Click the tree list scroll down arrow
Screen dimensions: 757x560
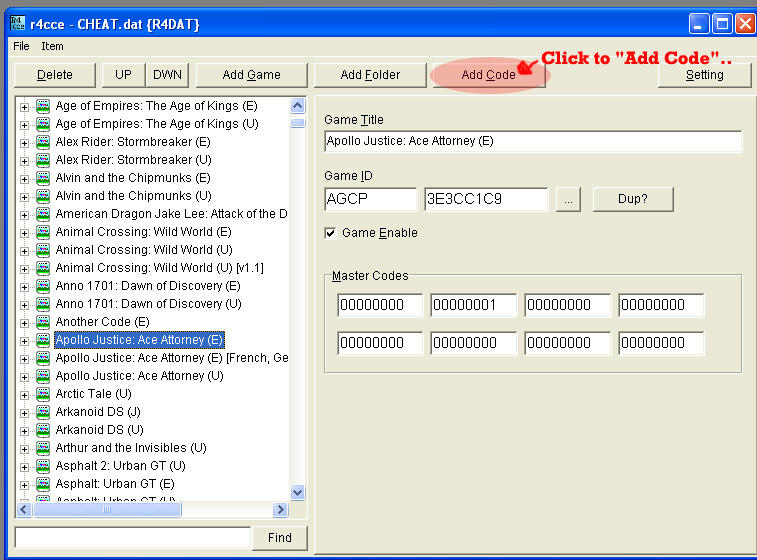(x=298, y=492)
